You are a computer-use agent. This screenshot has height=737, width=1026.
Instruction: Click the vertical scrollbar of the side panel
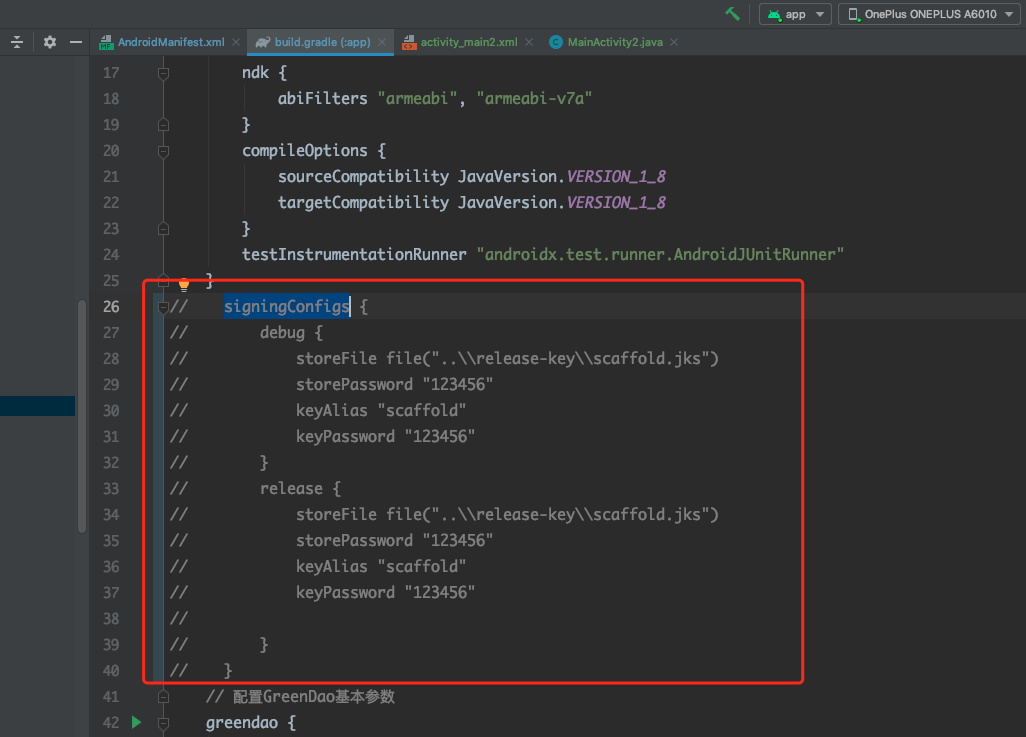[82, 416]
